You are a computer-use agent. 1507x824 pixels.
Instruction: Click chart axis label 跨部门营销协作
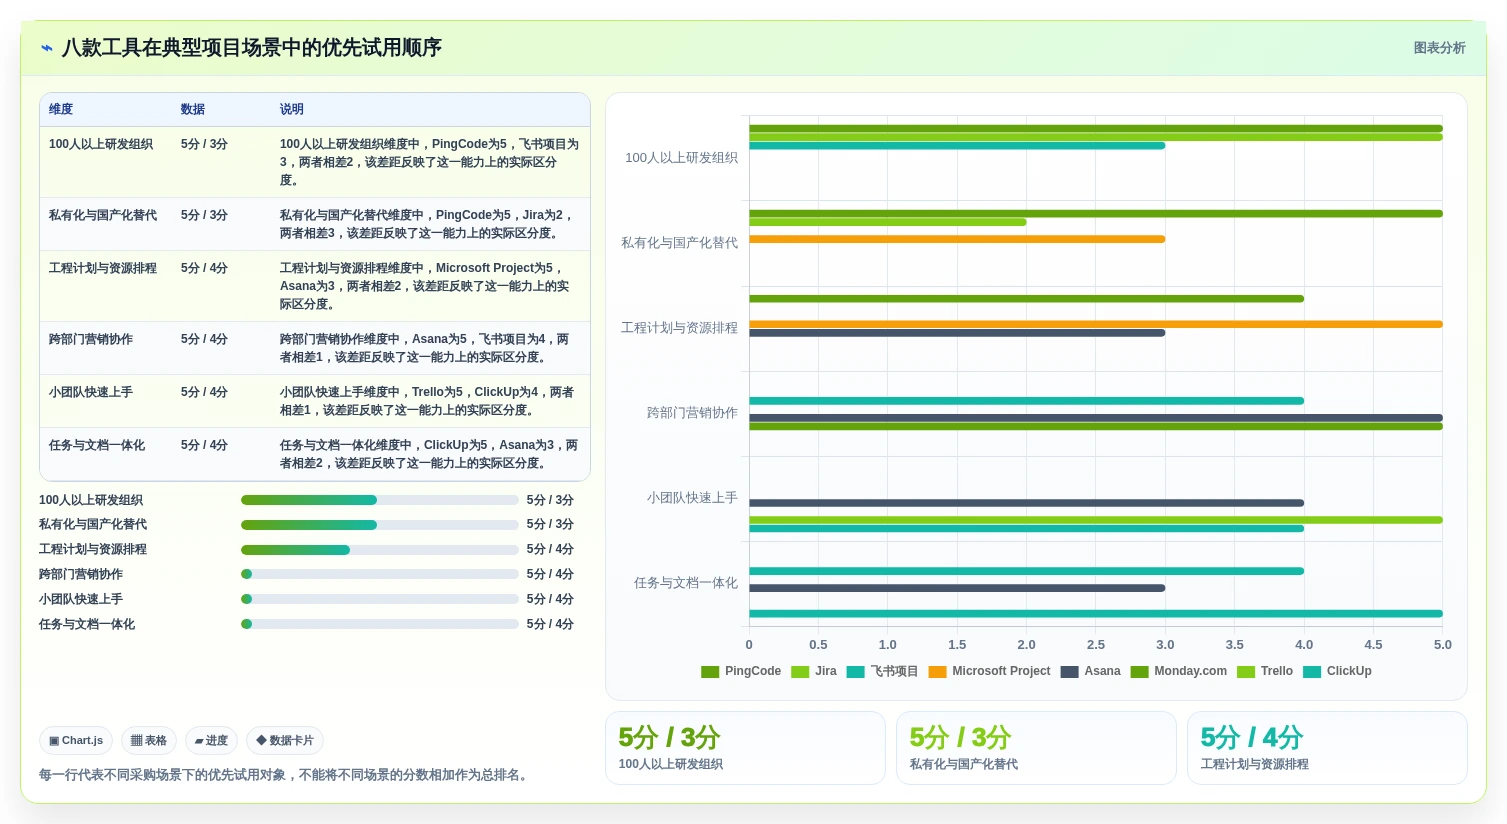pos(692,413)
